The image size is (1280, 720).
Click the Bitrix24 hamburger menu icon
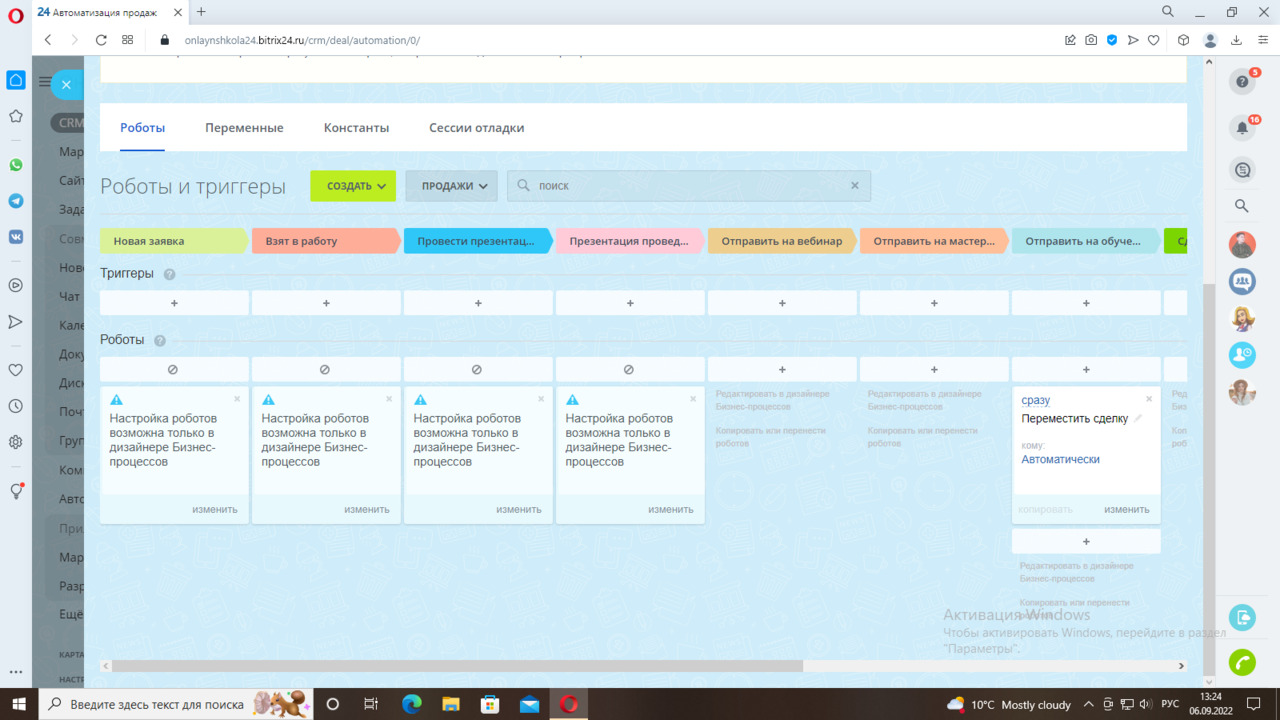coord(44,82)
